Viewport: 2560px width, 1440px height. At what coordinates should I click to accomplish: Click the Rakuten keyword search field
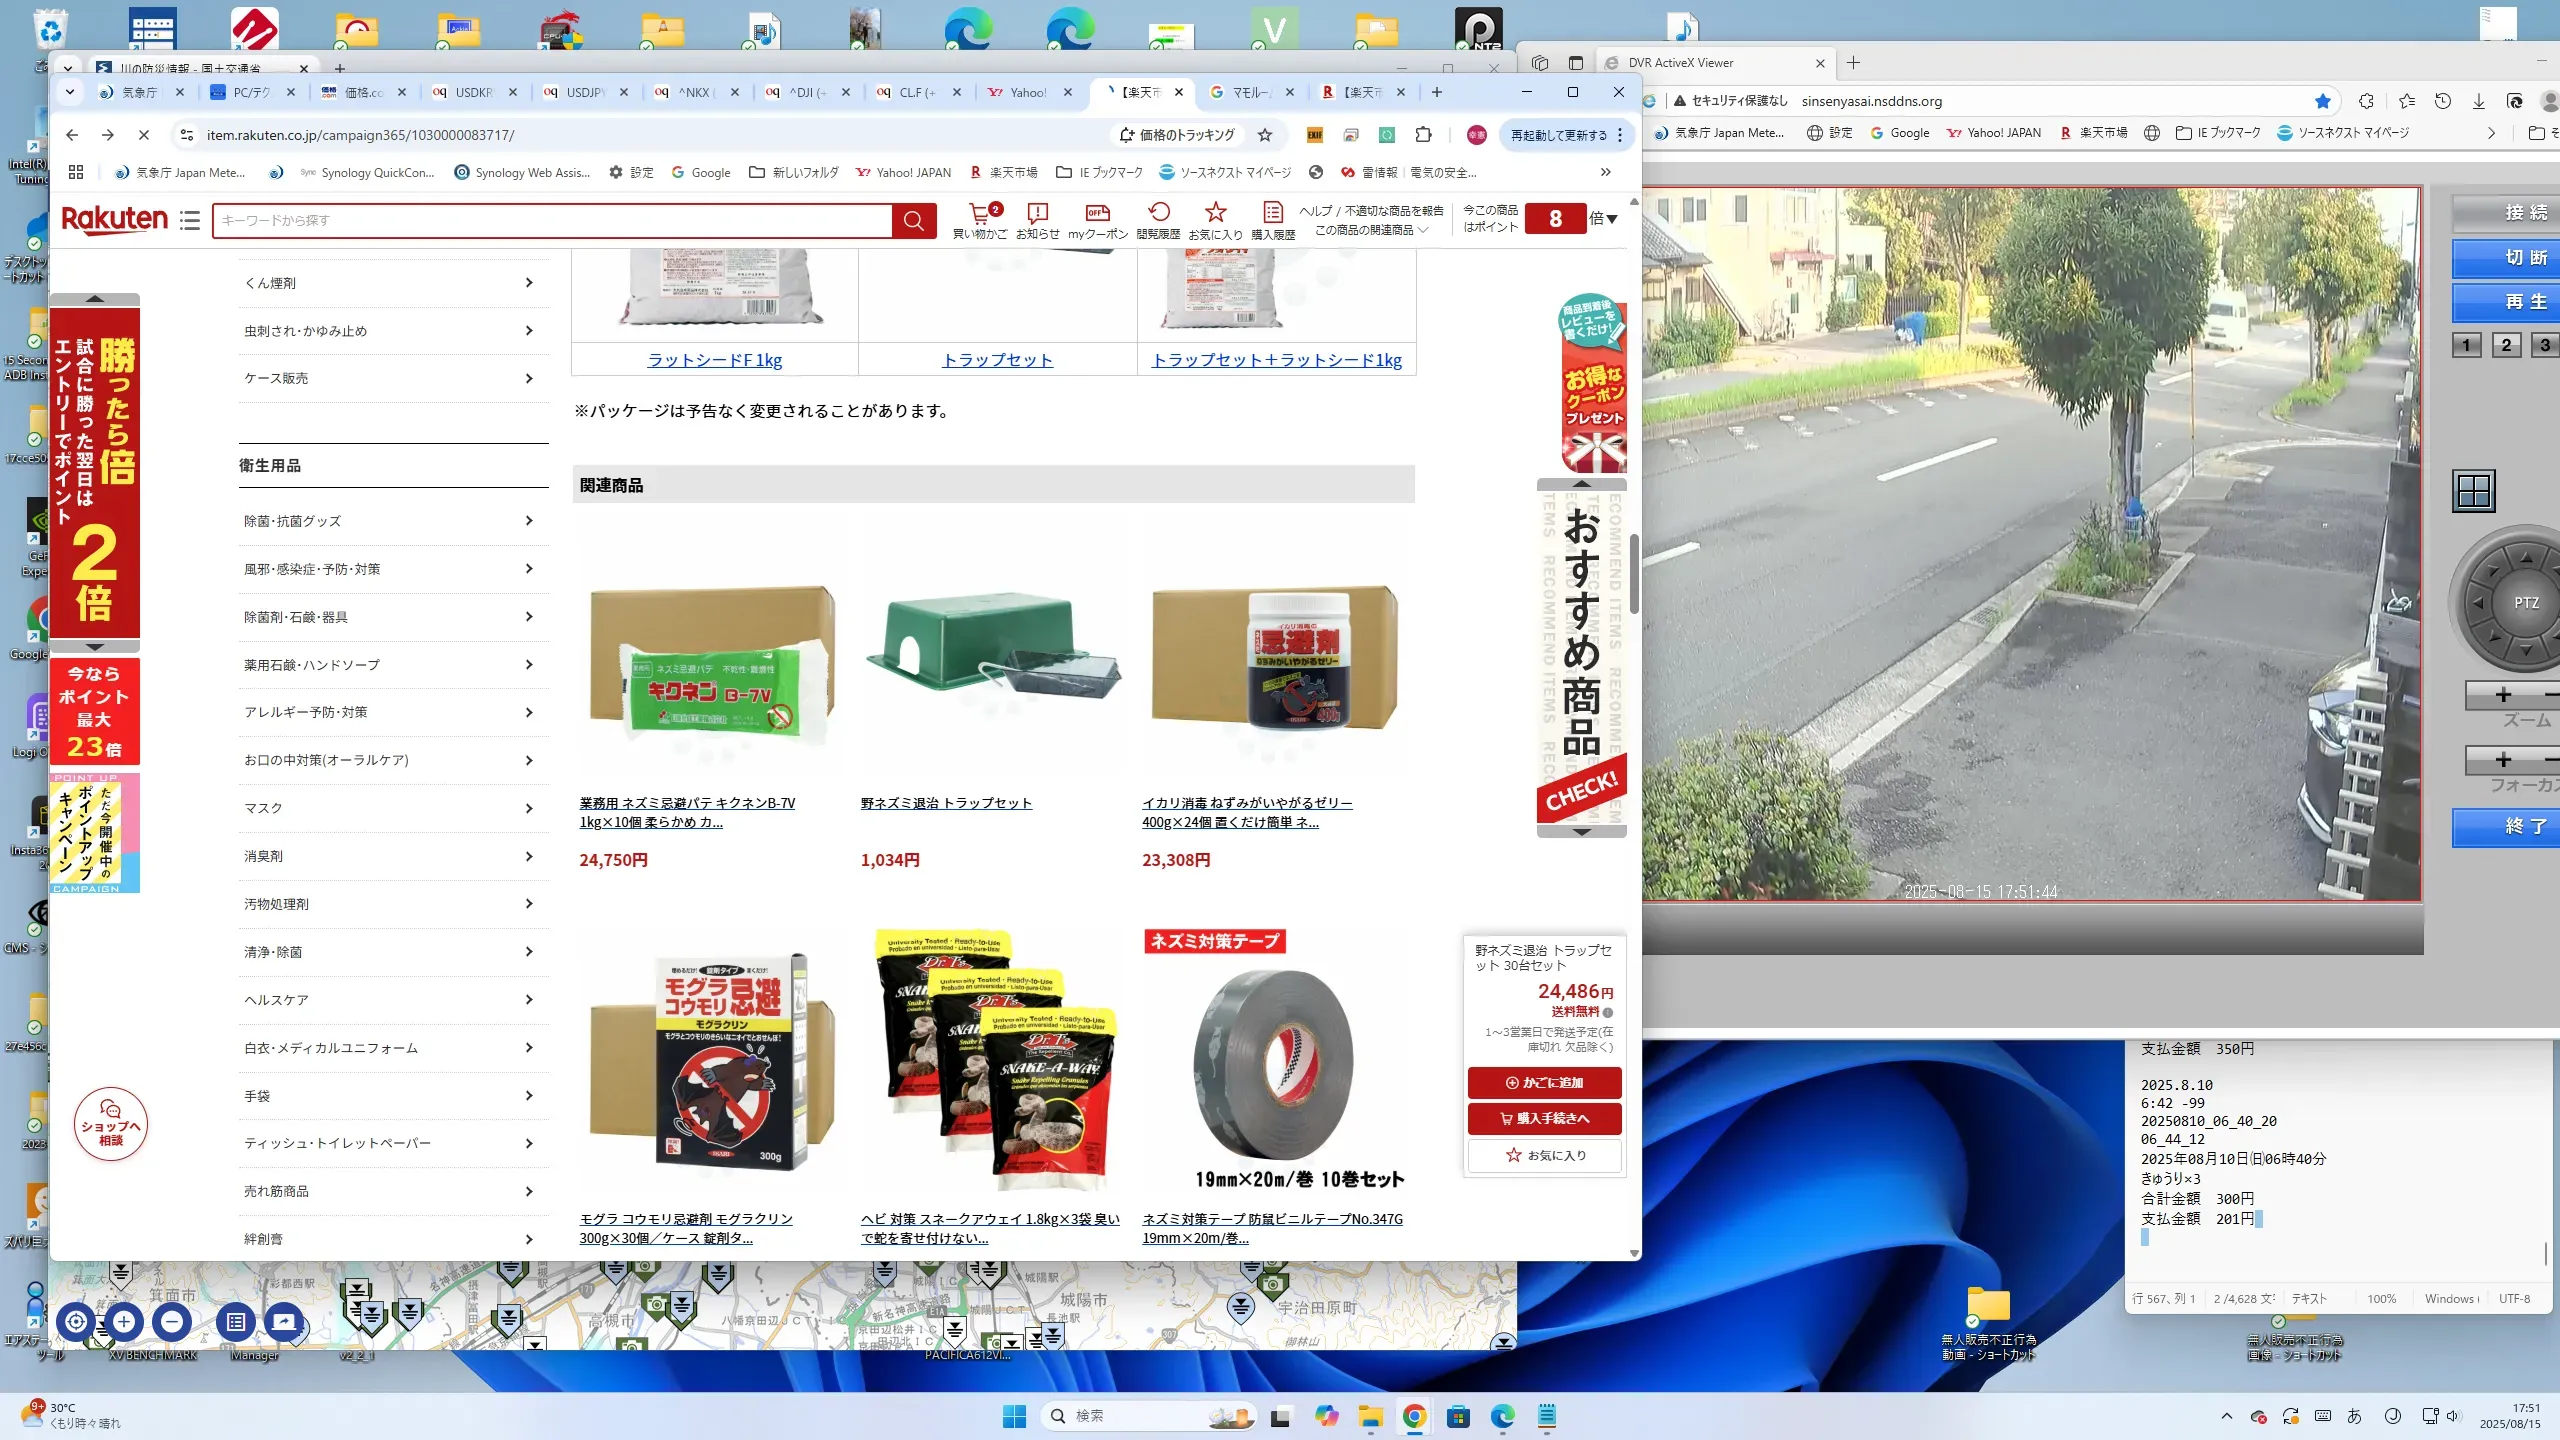(550, 221)
